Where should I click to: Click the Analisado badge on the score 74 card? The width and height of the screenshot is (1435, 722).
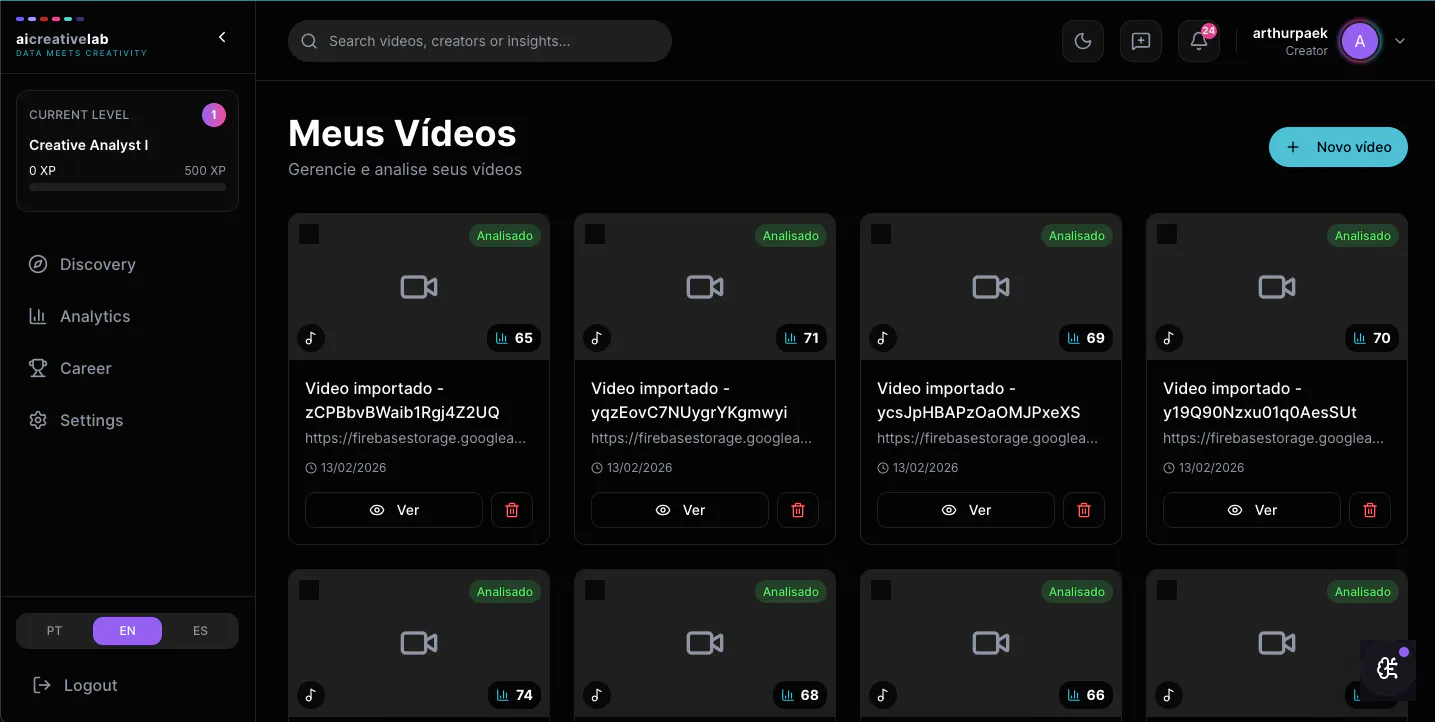[x=505, y=592]
